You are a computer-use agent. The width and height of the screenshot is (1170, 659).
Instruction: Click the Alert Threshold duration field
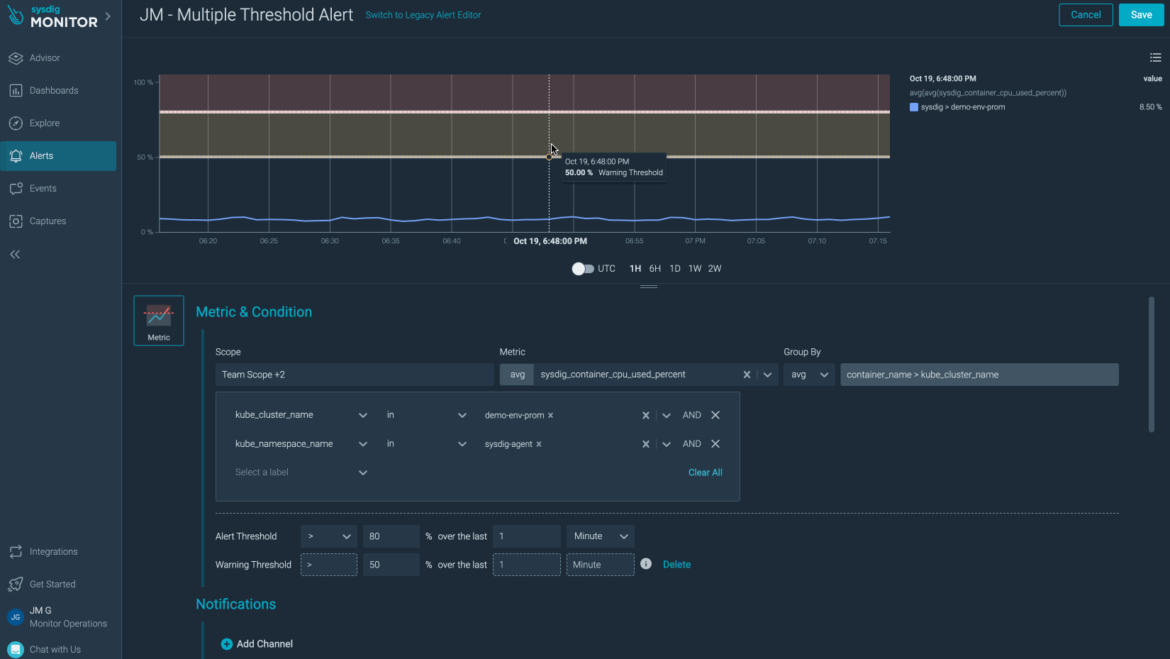pyautogui.click(x=526, y=536)
